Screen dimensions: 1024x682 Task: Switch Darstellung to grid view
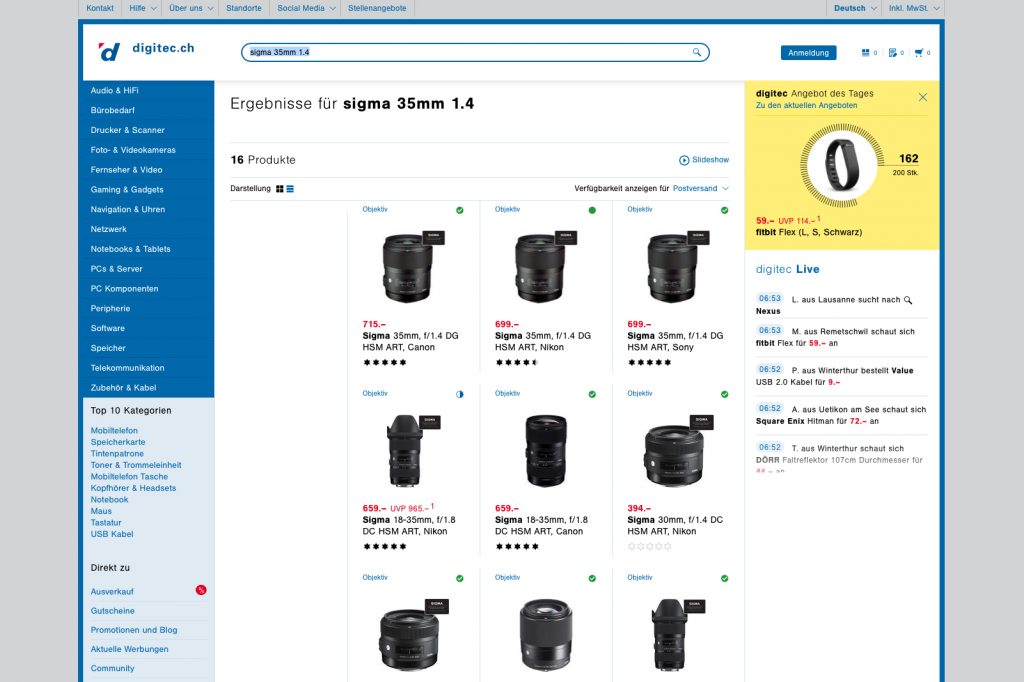pos(280,189)
